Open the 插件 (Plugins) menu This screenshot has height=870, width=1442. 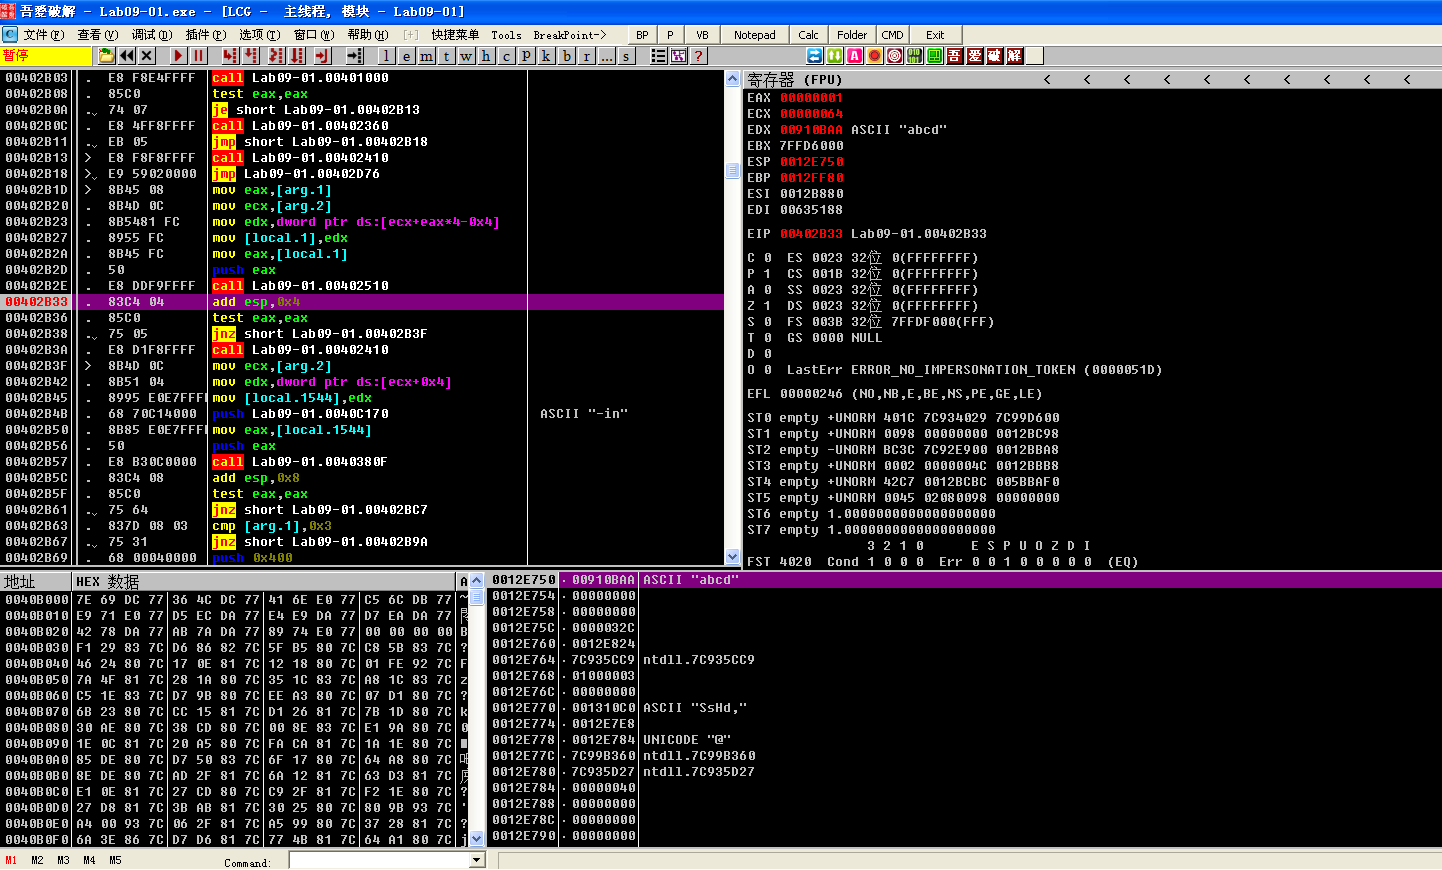[x=206, y=35]
